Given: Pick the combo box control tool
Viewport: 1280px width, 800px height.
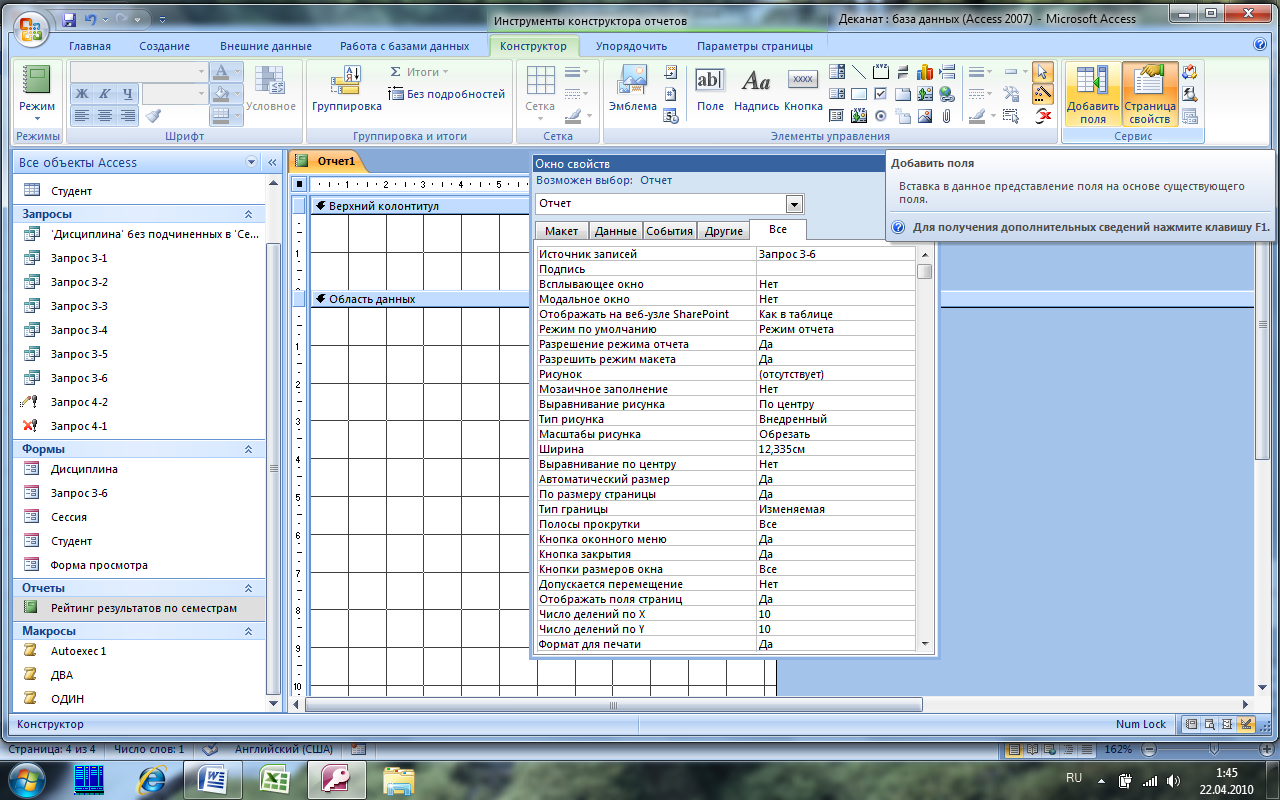Looking at the screenshot, I should 837,72.
